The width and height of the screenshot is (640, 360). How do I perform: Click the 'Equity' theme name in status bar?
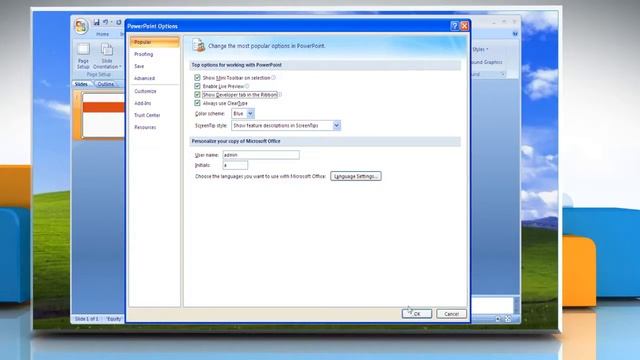click(x=114, y=319)
